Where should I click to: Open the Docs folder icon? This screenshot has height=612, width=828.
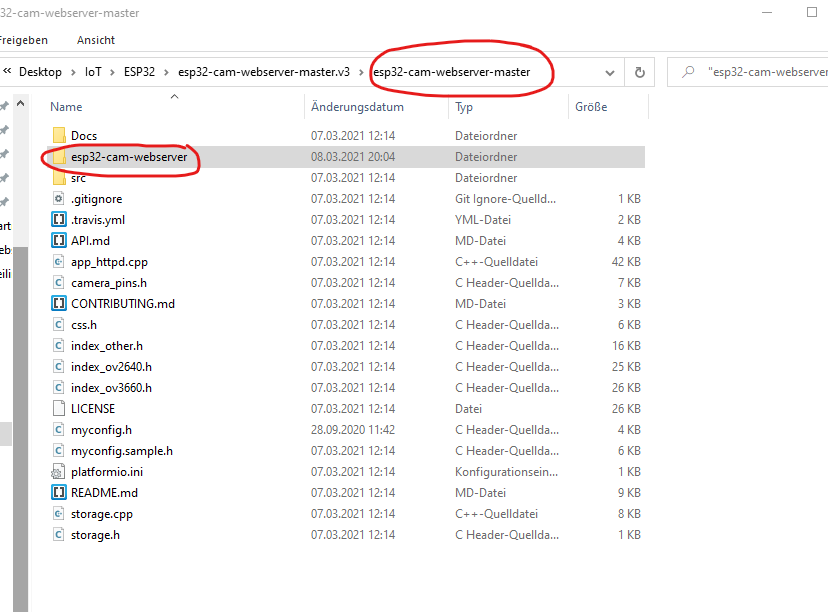pyautogui.click(x=59, y=136)
